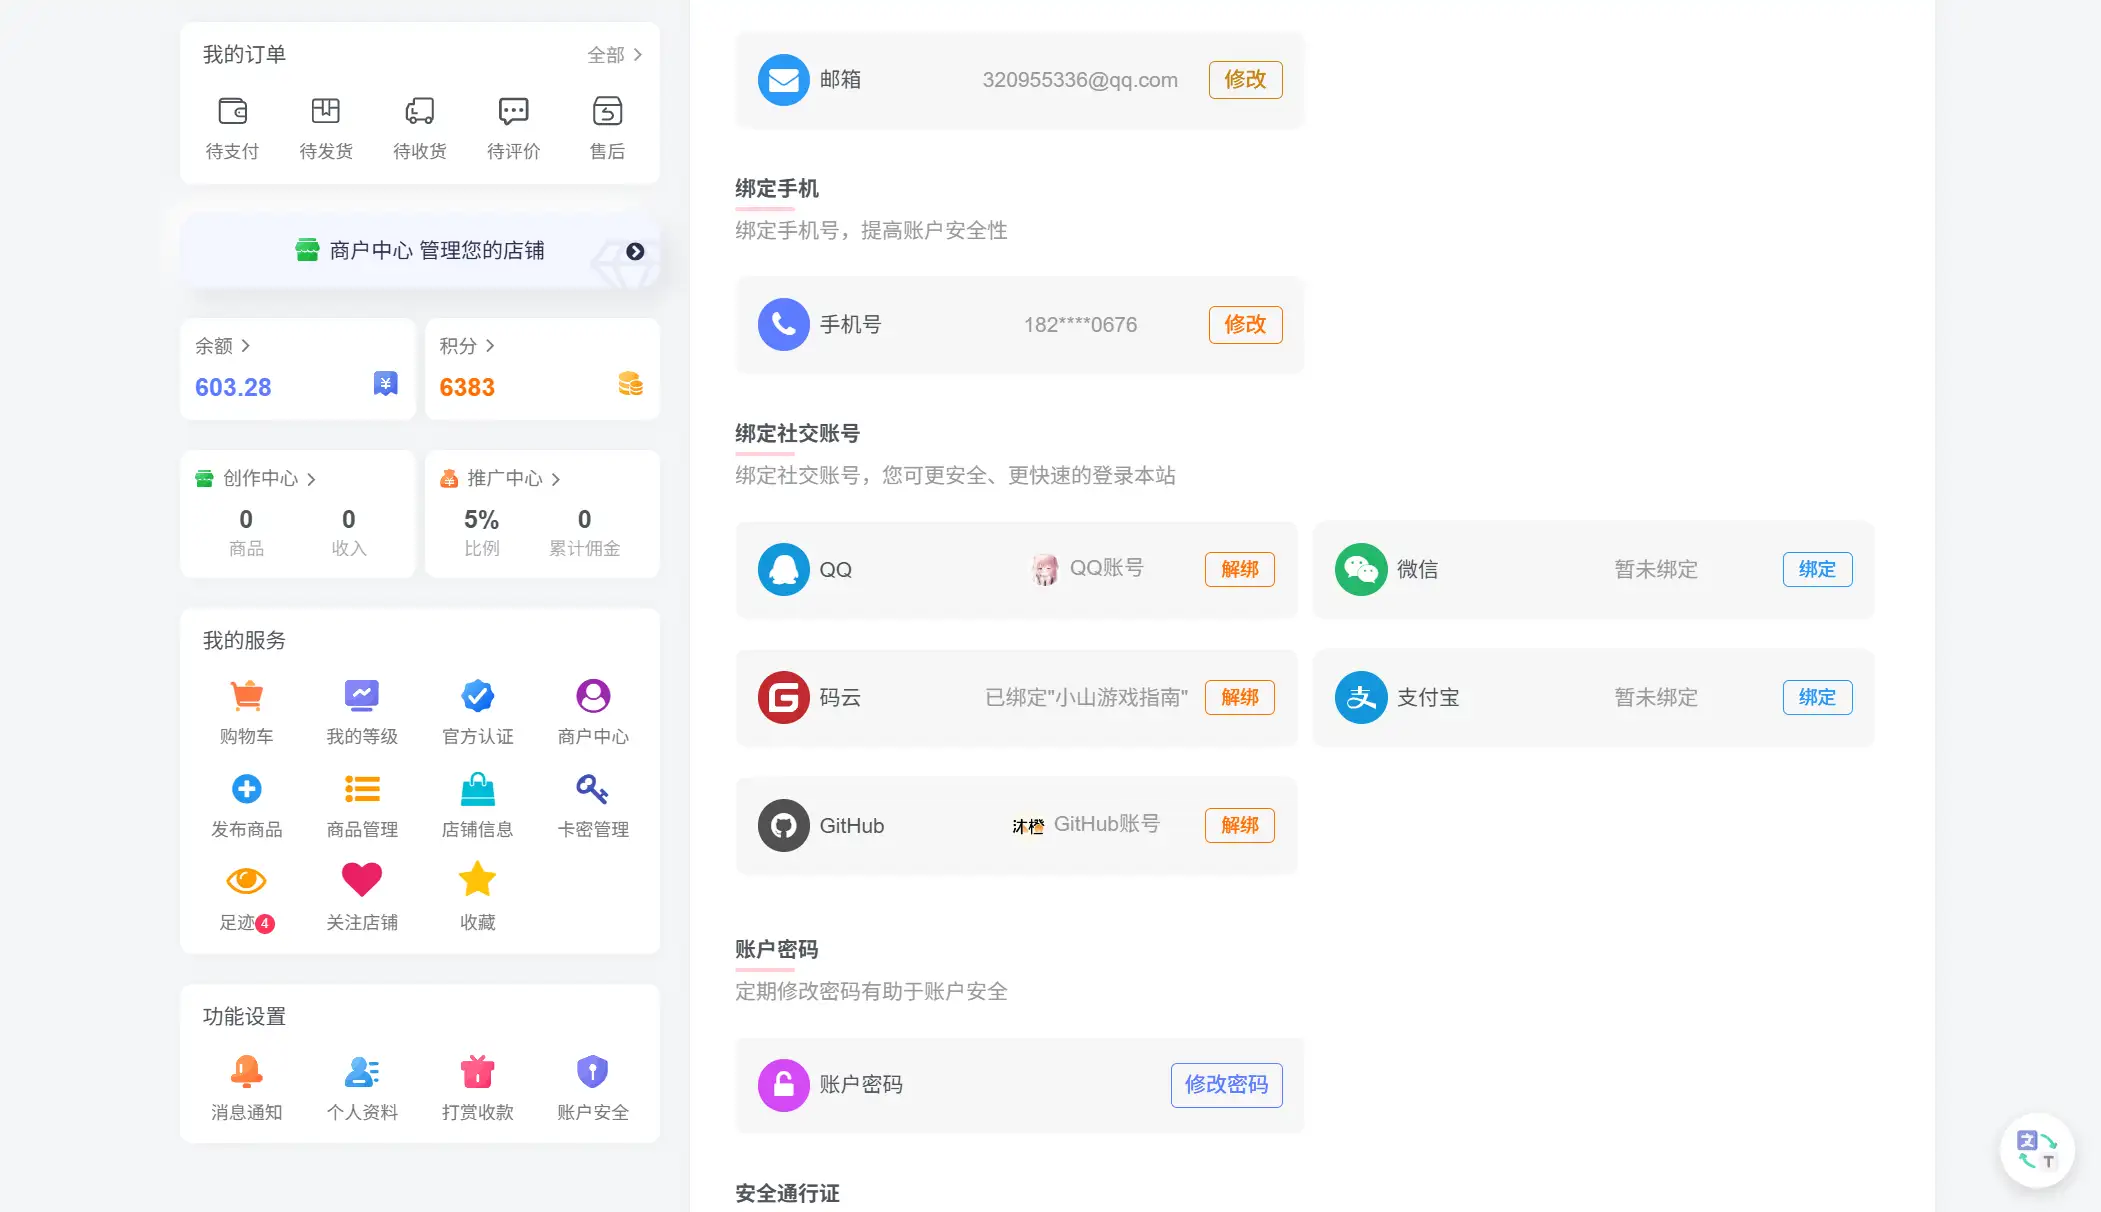Screen dimensions: 2101x1212
Task: Click 修改密码 change password button
Action: point(1226,1085)
